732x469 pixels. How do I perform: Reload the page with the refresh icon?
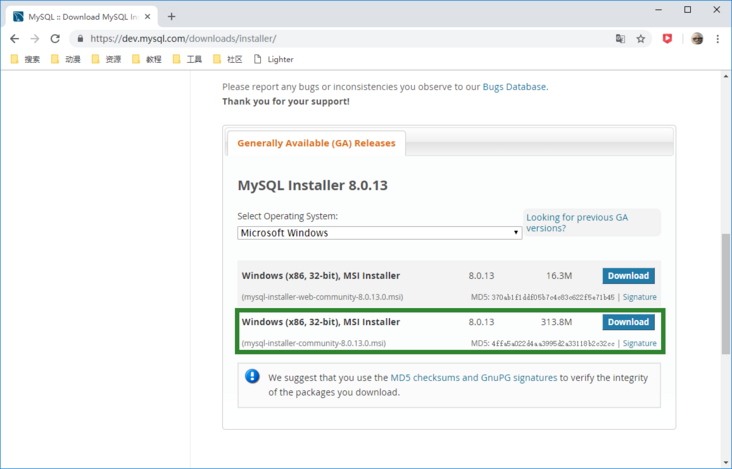tap(55, 39)
